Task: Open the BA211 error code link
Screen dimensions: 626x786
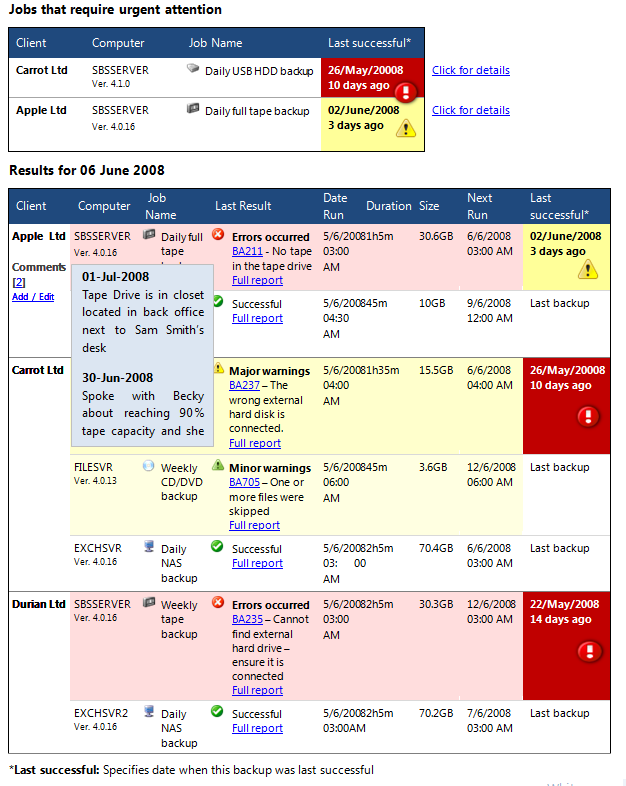Action: pos(247,251)
